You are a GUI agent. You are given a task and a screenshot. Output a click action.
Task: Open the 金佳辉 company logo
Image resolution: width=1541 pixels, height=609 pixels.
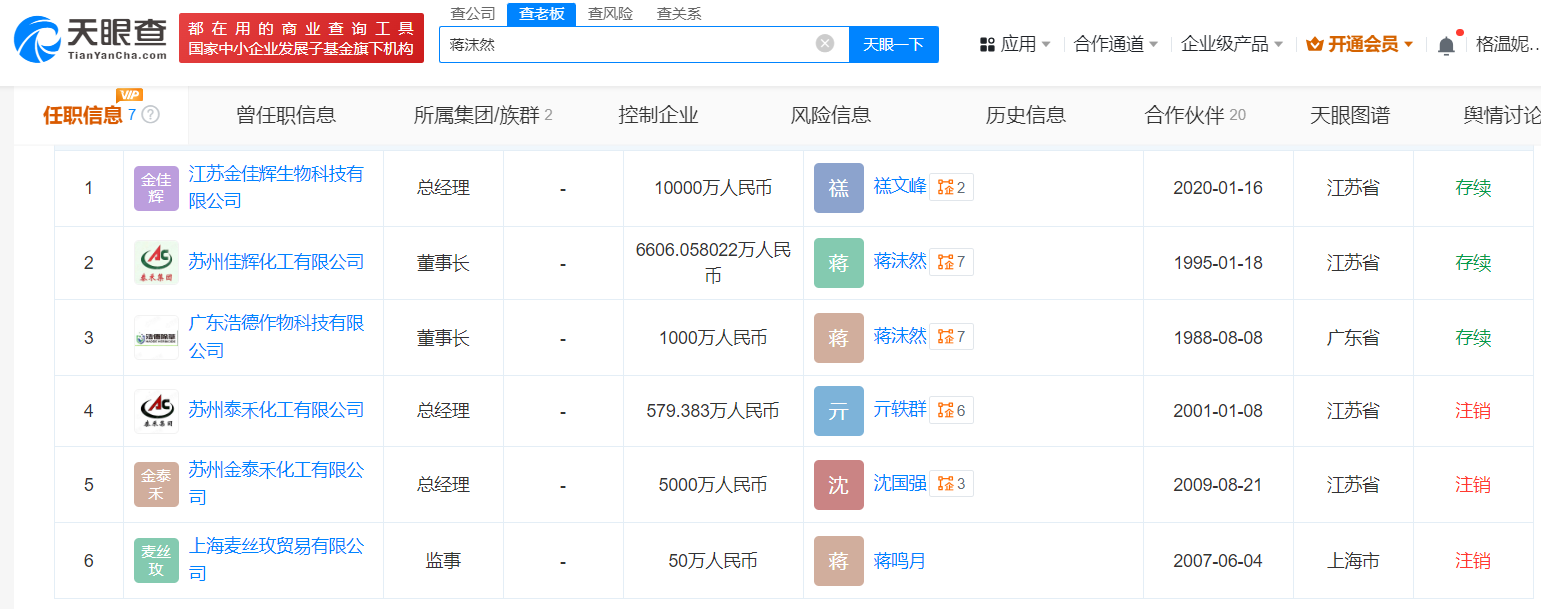click(x=156, y=188)
